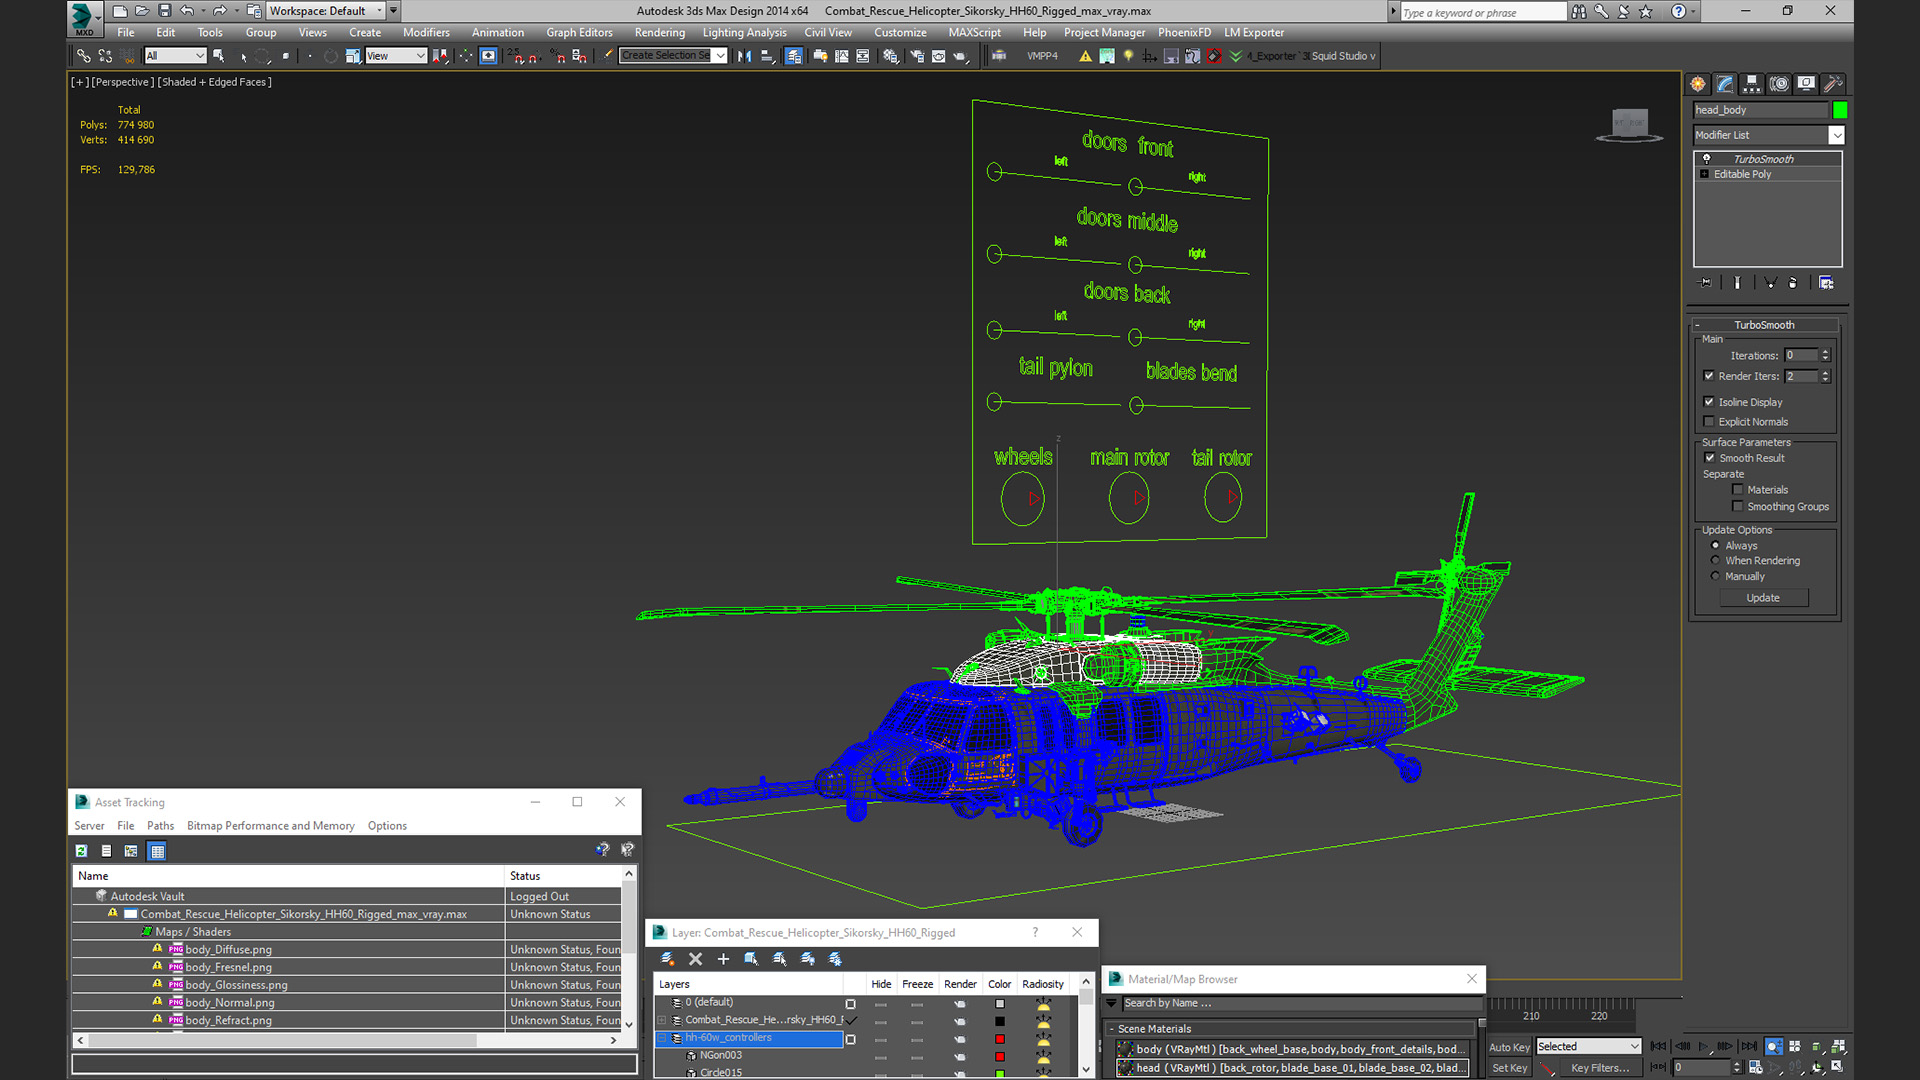
Task: Click Configure Modifier Sets icon
Action: [1826, 283]
